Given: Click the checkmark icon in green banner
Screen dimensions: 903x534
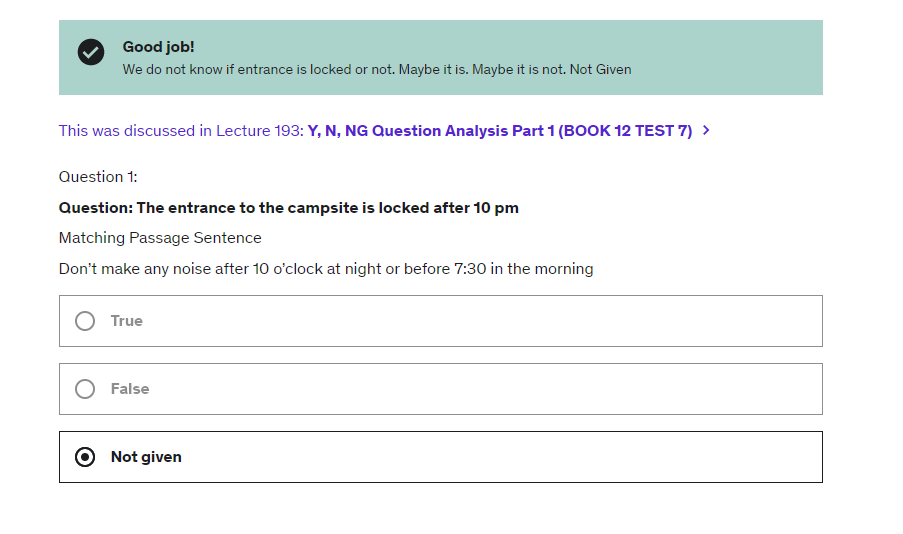Looking at the screenshot, I should pyautogui.click(x=91, y=52).
